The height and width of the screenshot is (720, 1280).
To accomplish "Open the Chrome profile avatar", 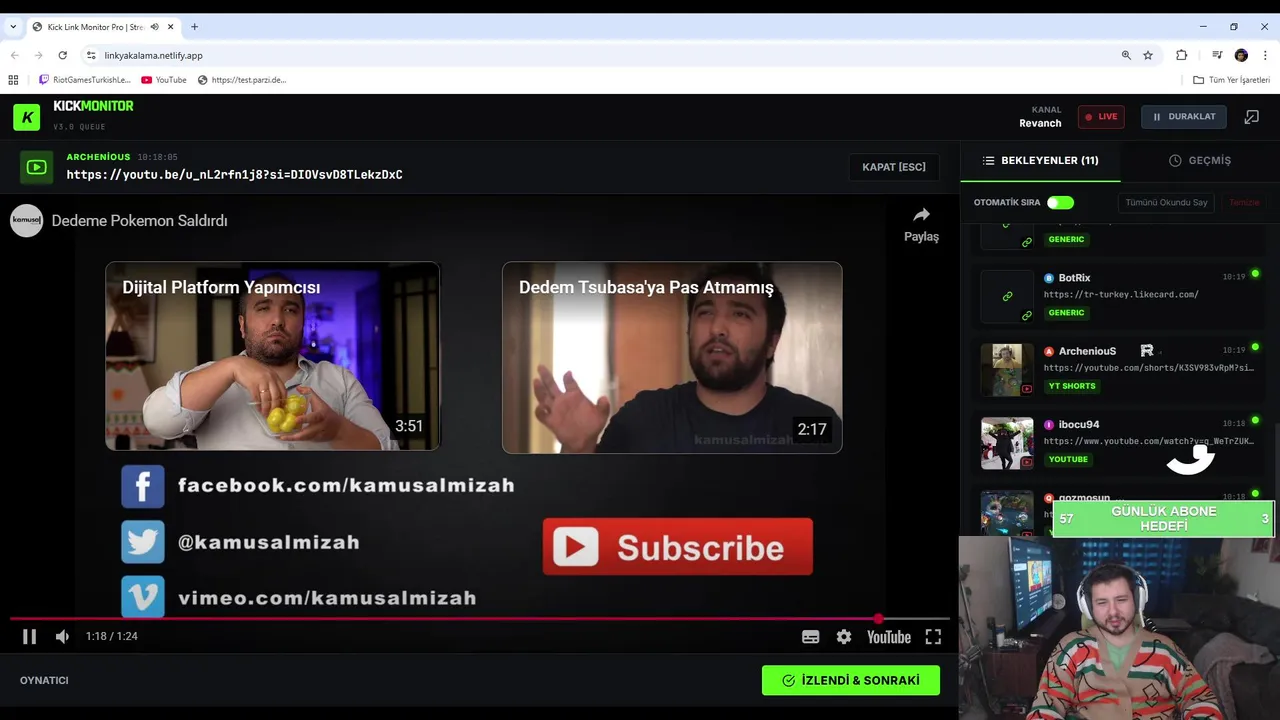I will [x=1241, y=55].
